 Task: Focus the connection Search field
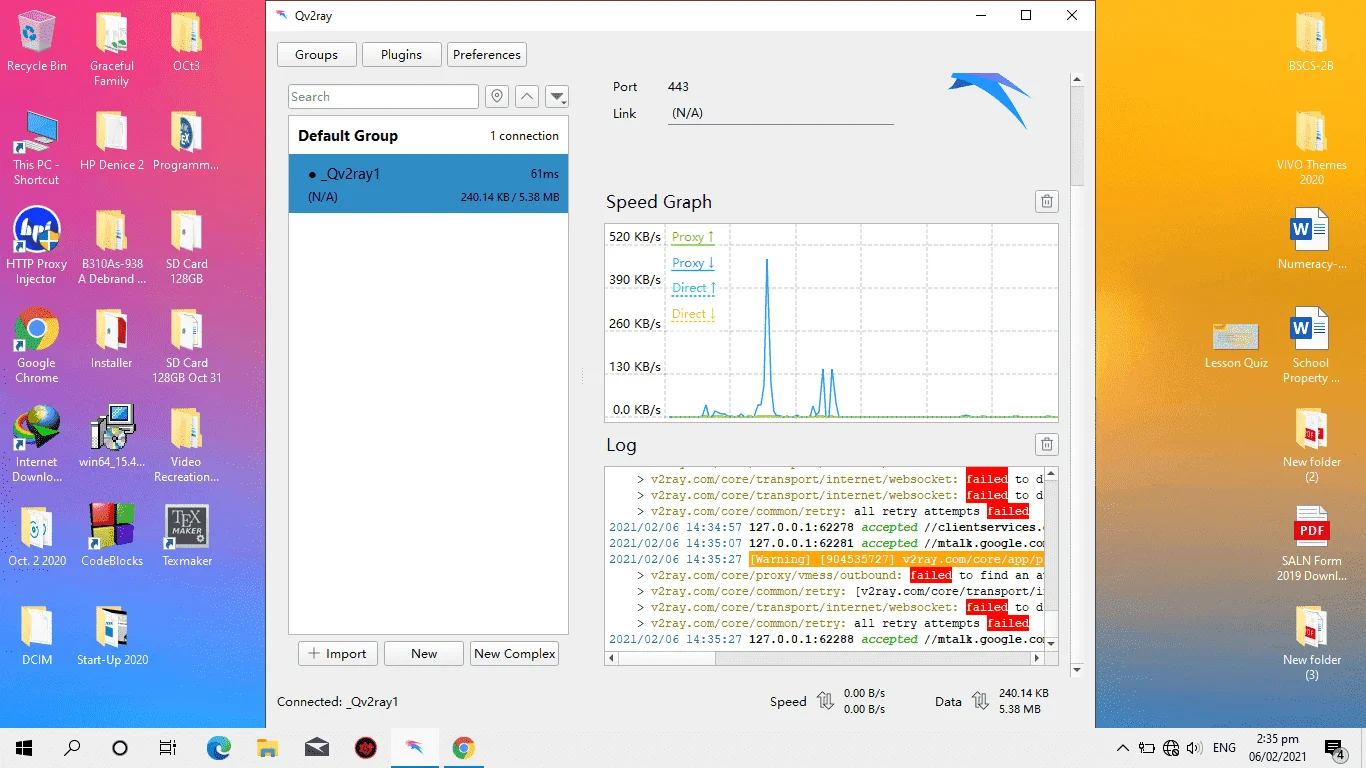point(383,97)
